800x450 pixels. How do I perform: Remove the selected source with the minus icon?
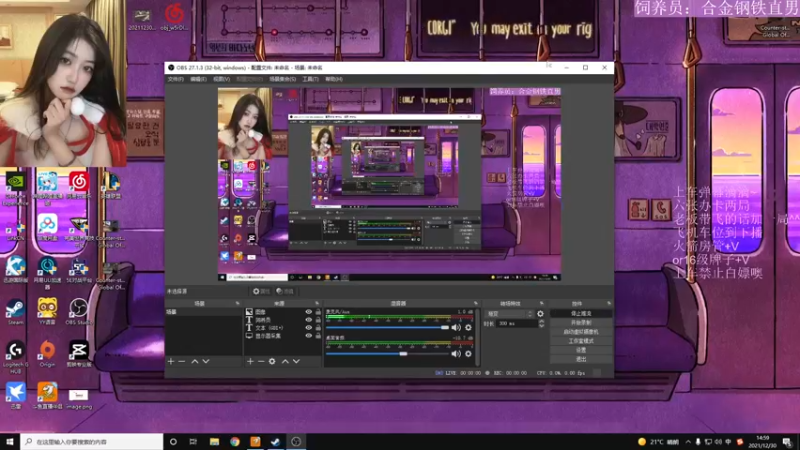click(x=261, y=361)
